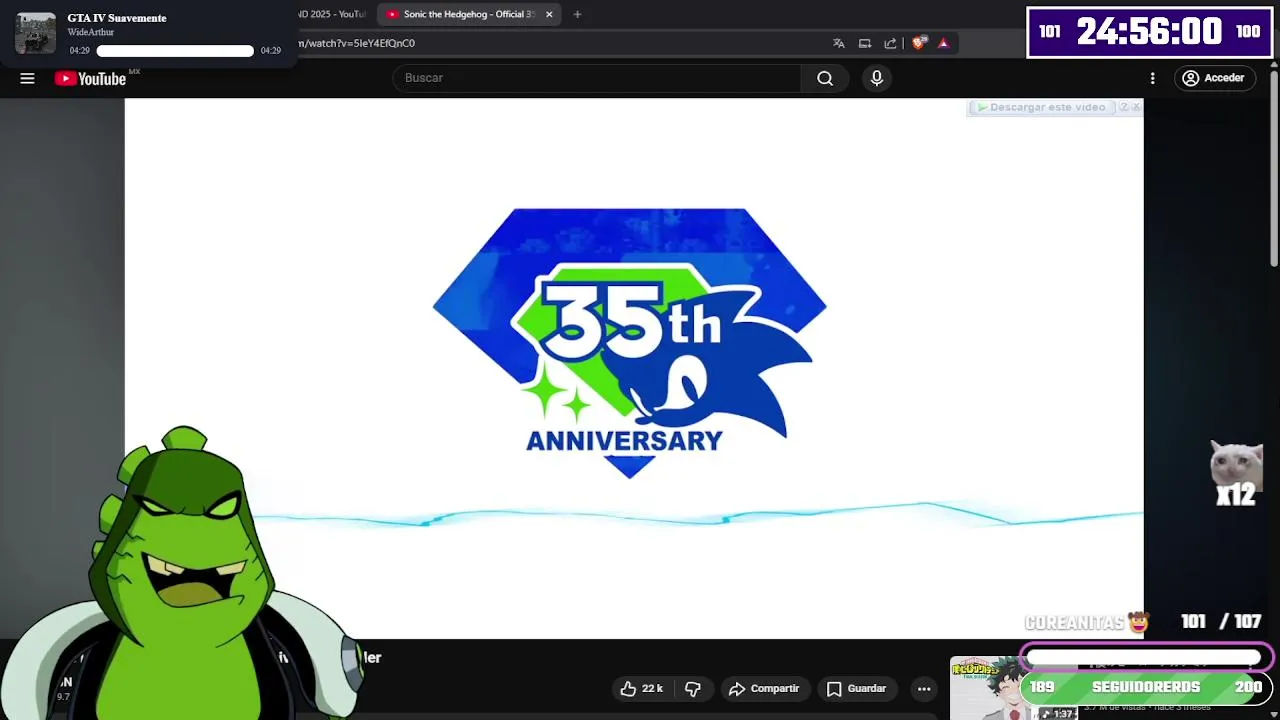
Task: Start voice search with the microphone icon
Action: 877,78
